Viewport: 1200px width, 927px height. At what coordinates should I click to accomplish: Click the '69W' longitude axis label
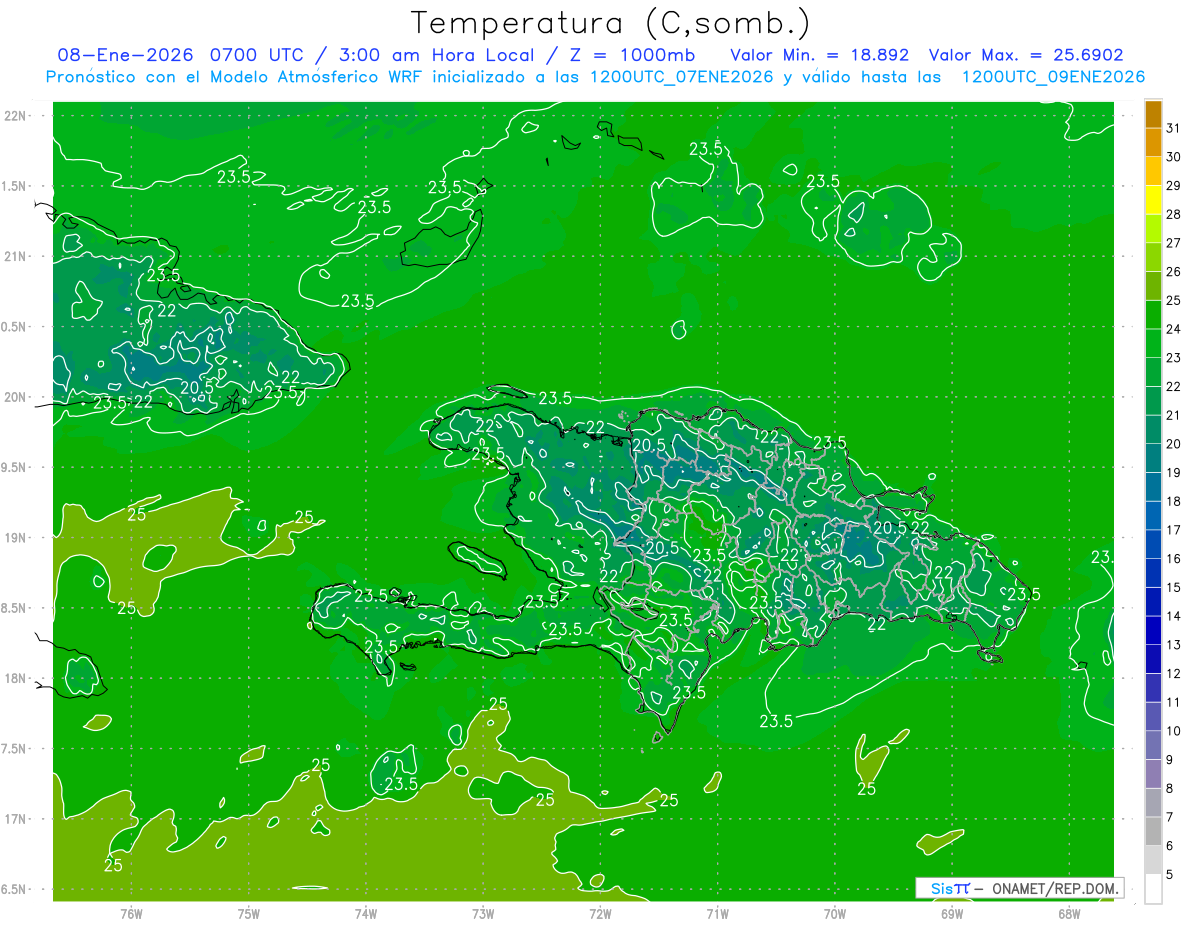[x=952, y=913]
